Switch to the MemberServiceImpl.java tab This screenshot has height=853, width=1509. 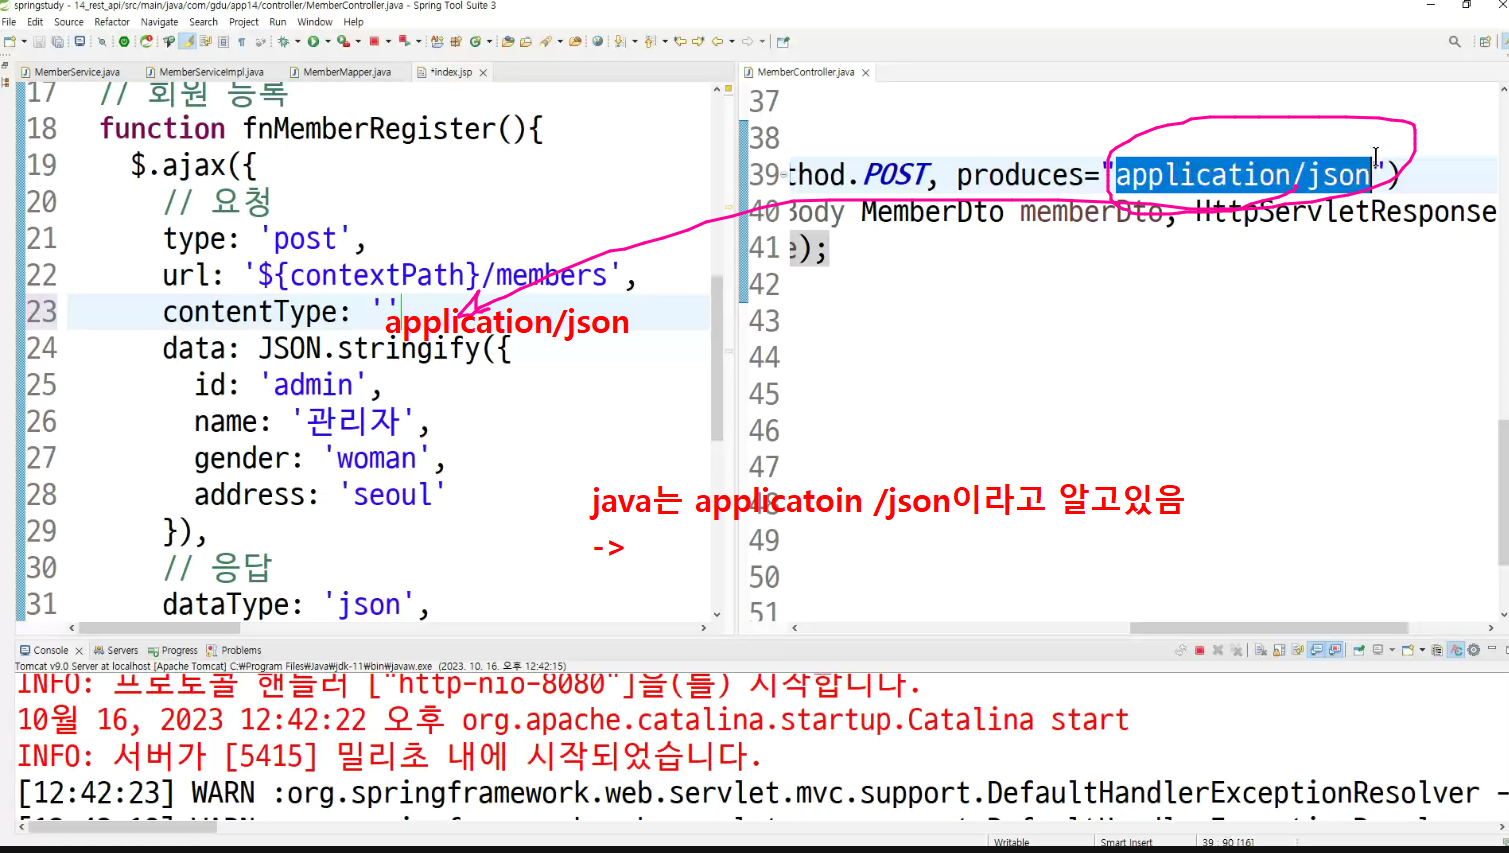point(204,72)
